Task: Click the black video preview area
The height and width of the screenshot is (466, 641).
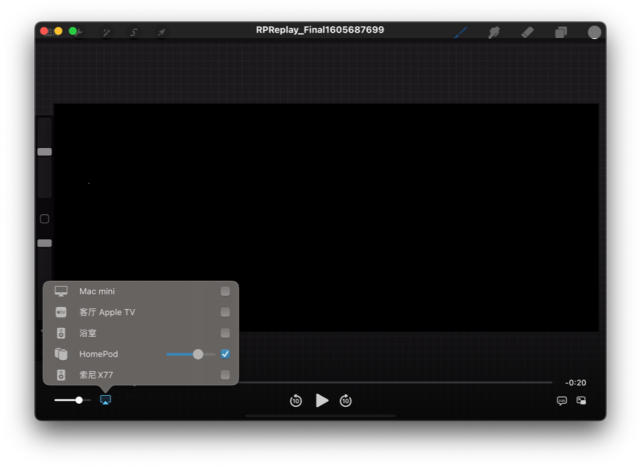Action: coord(326,217)
